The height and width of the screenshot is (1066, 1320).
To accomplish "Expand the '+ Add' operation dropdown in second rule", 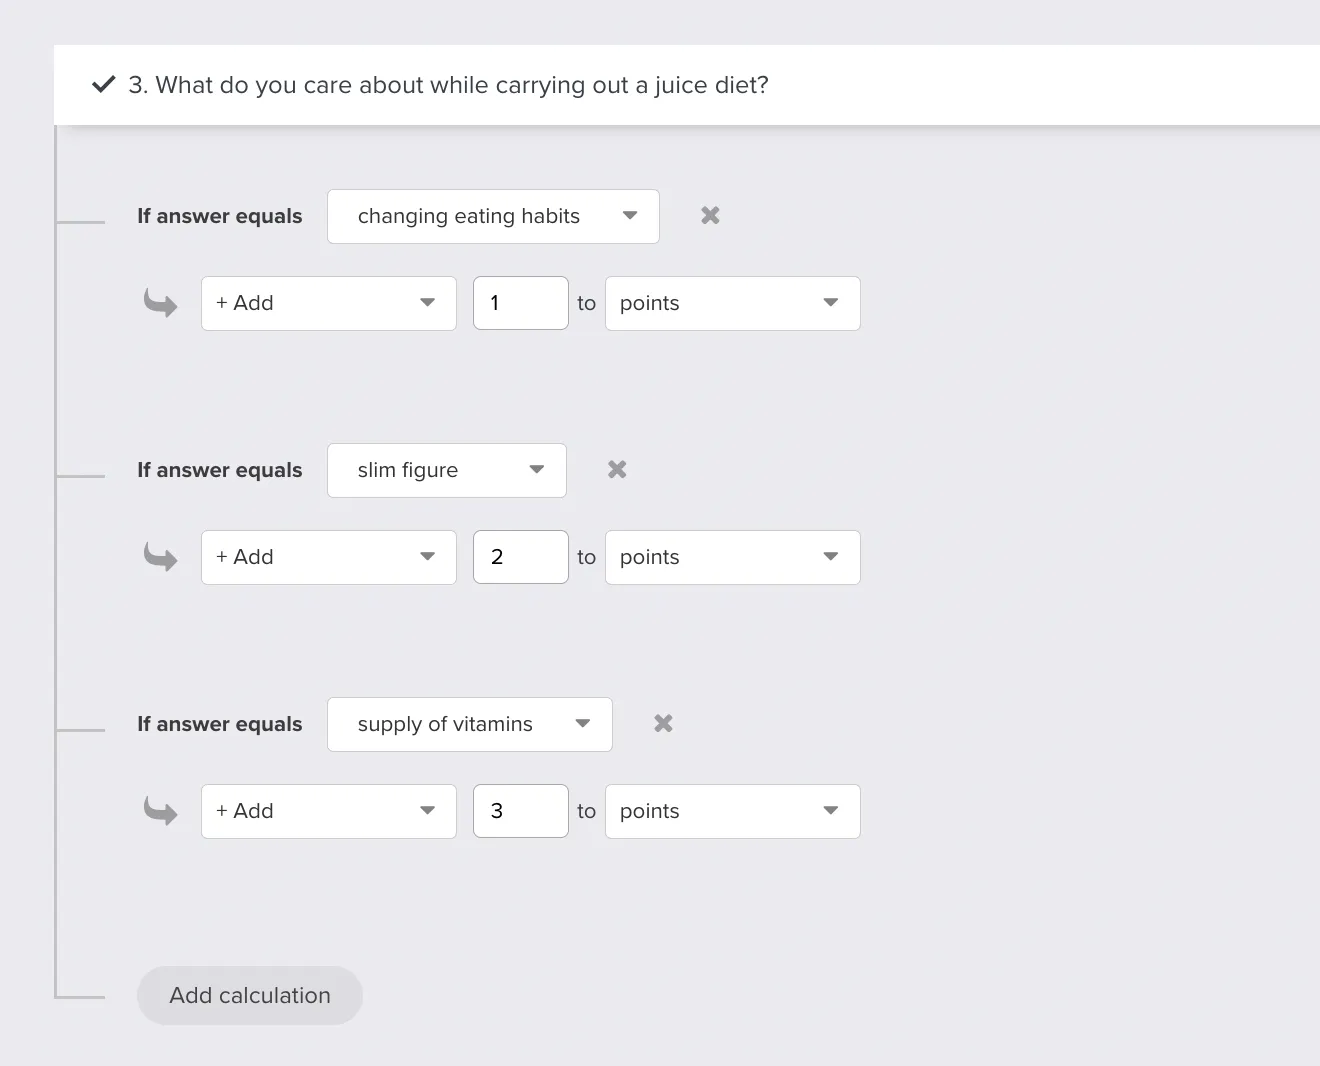I will [328, 557].
